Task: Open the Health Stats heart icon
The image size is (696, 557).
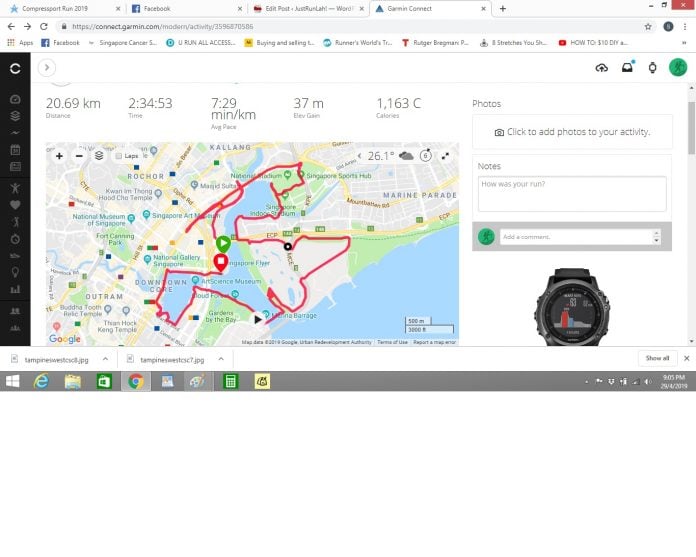Action: [15, 205]
